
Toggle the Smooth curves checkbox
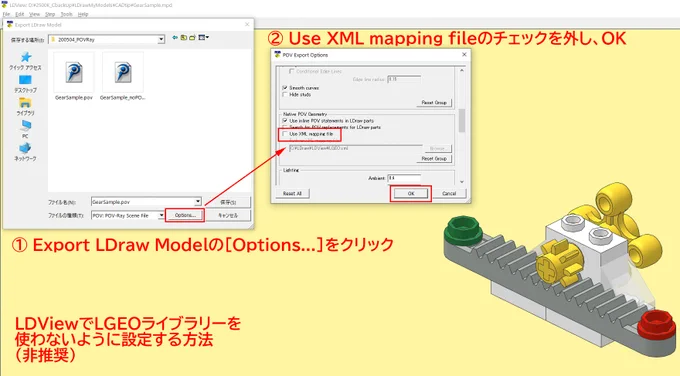pos(285,88)
